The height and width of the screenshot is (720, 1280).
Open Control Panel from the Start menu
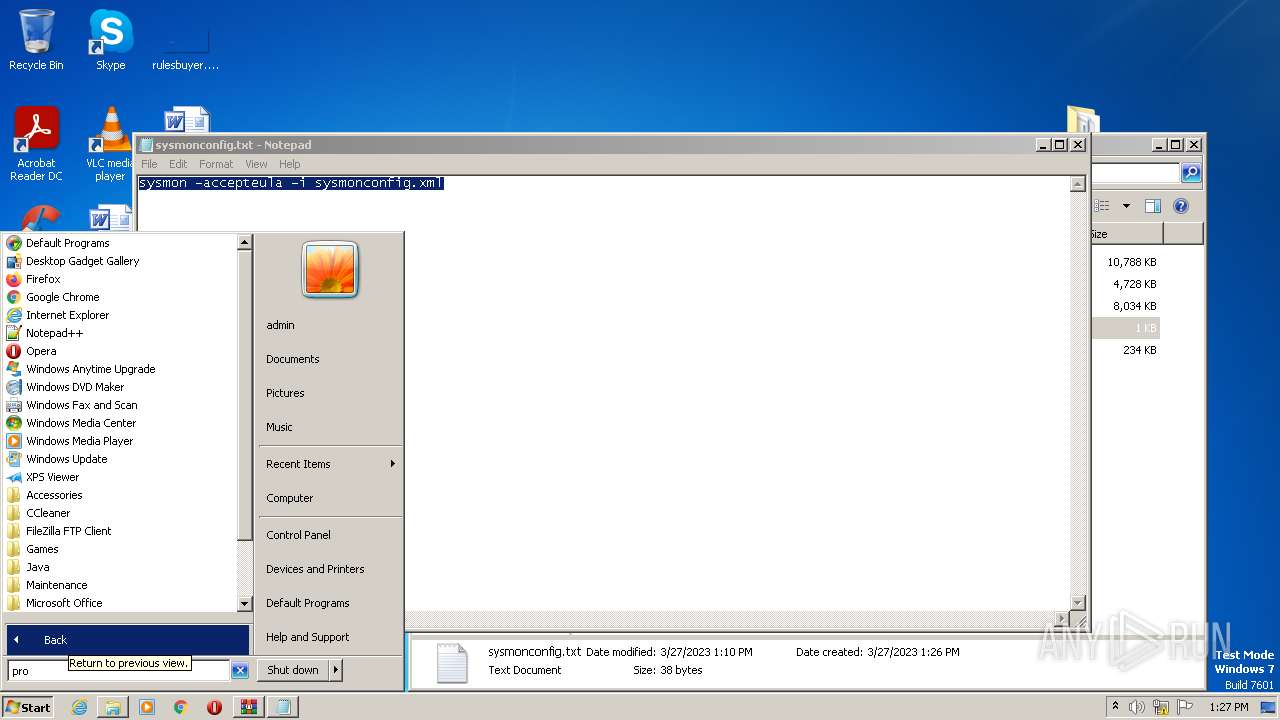point(330,535)
